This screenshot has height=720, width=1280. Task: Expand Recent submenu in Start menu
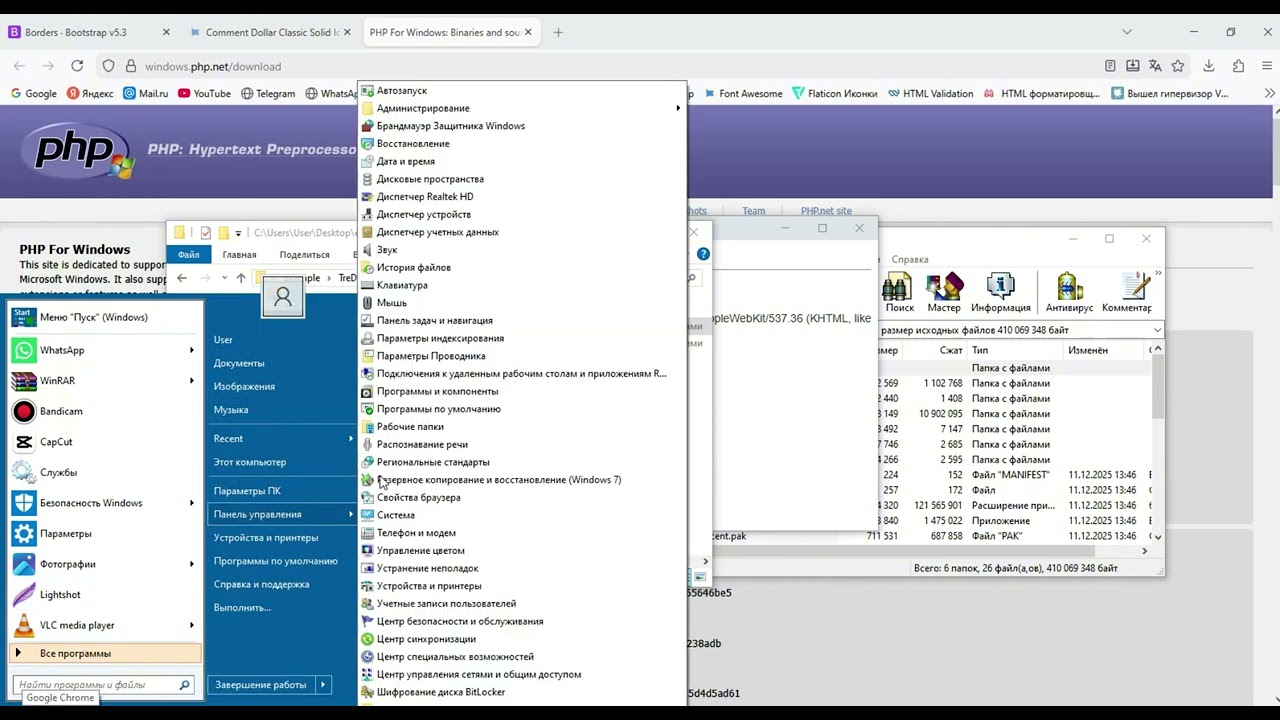(351, 439)
